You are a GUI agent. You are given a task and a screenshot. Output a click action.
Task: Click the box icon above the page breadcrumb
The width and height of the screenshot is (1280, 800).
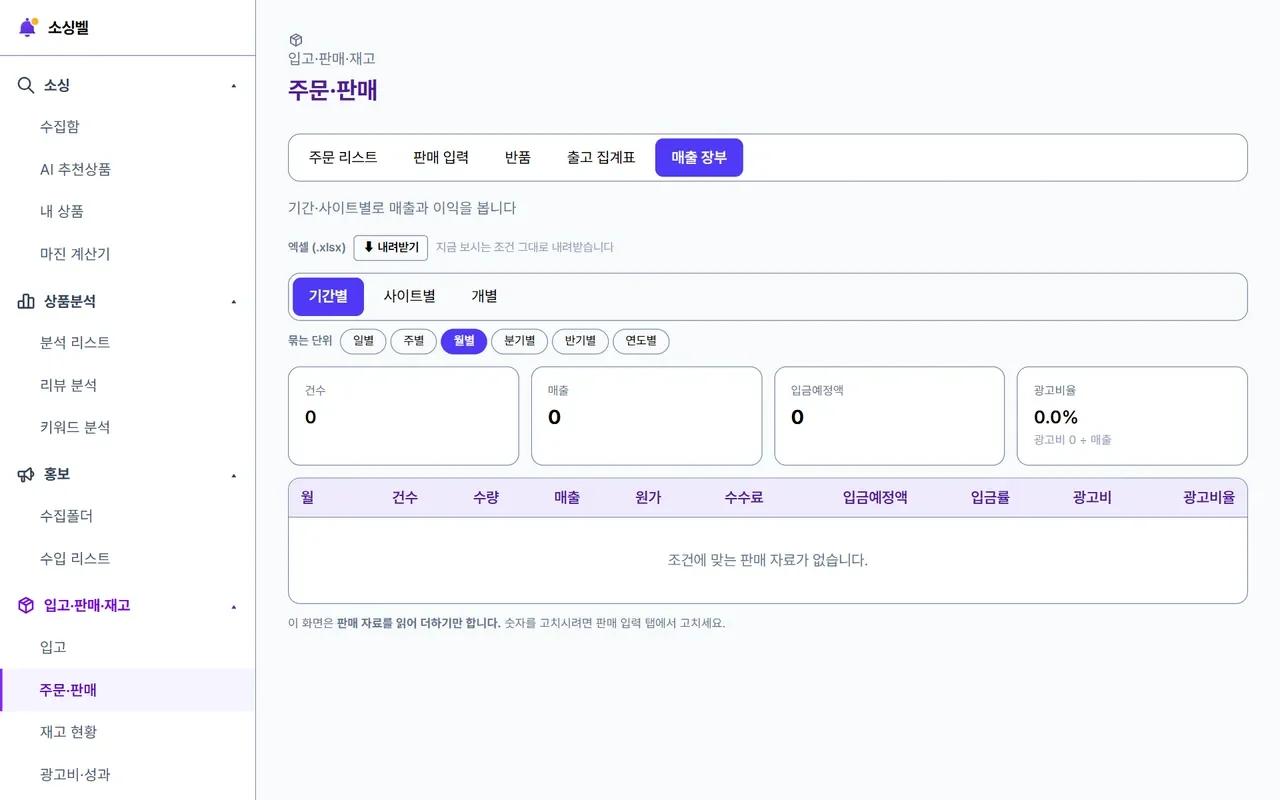[296, 40]
